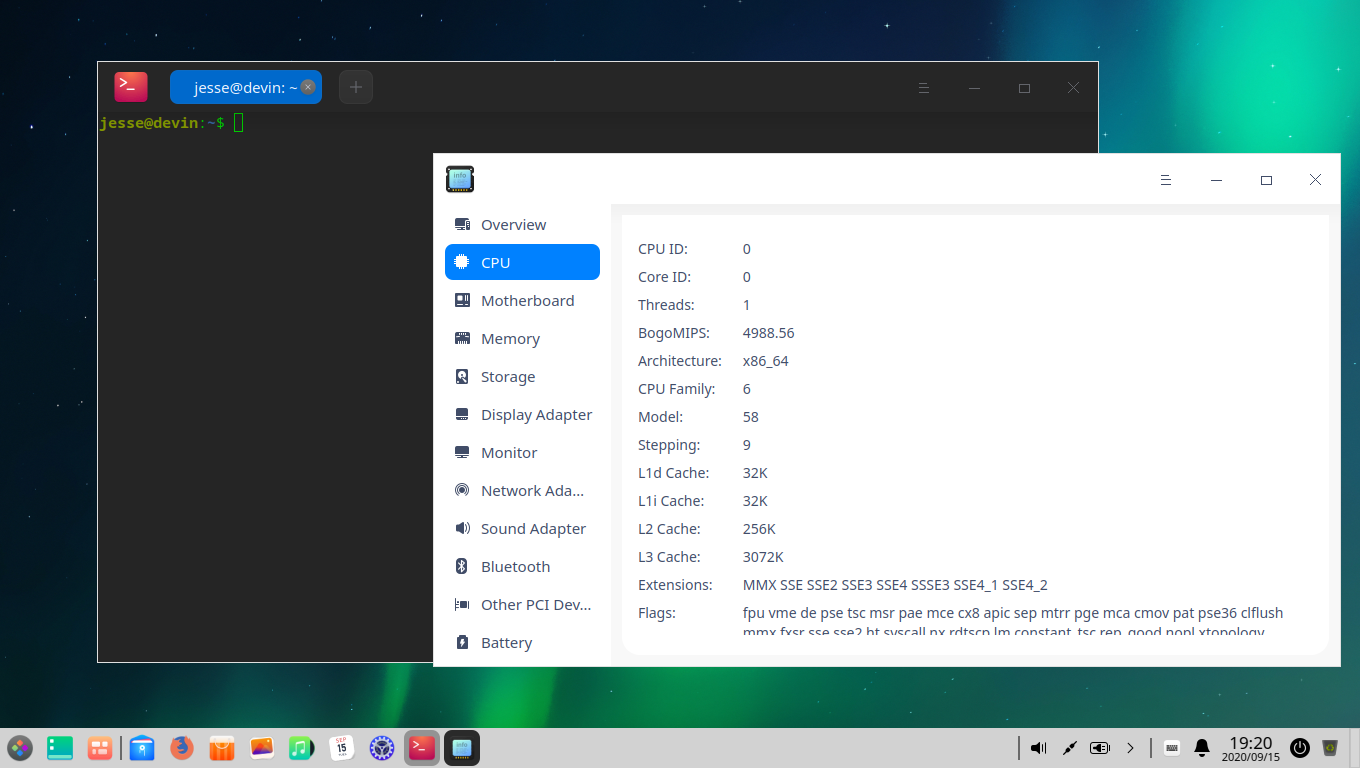This screenshot has height=768, width=1360.
Task: Open volume control in system tray
Action: [x=1038, y=747]
